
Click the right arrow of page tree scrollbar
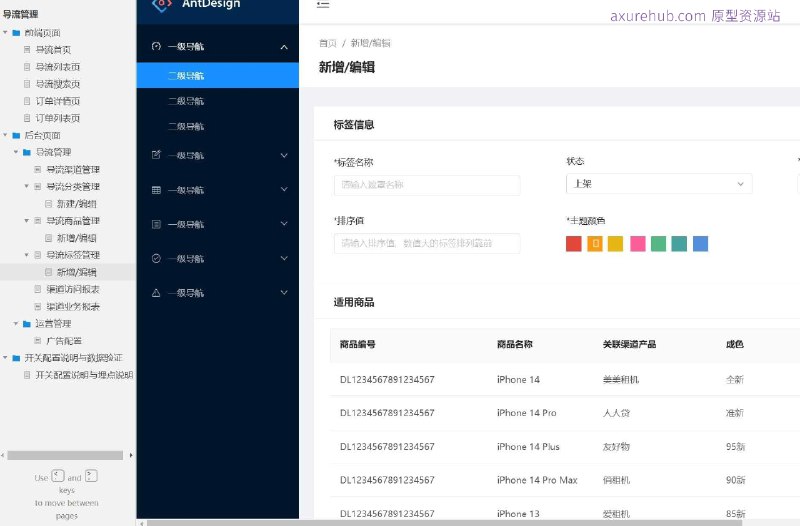click(131, 455)
